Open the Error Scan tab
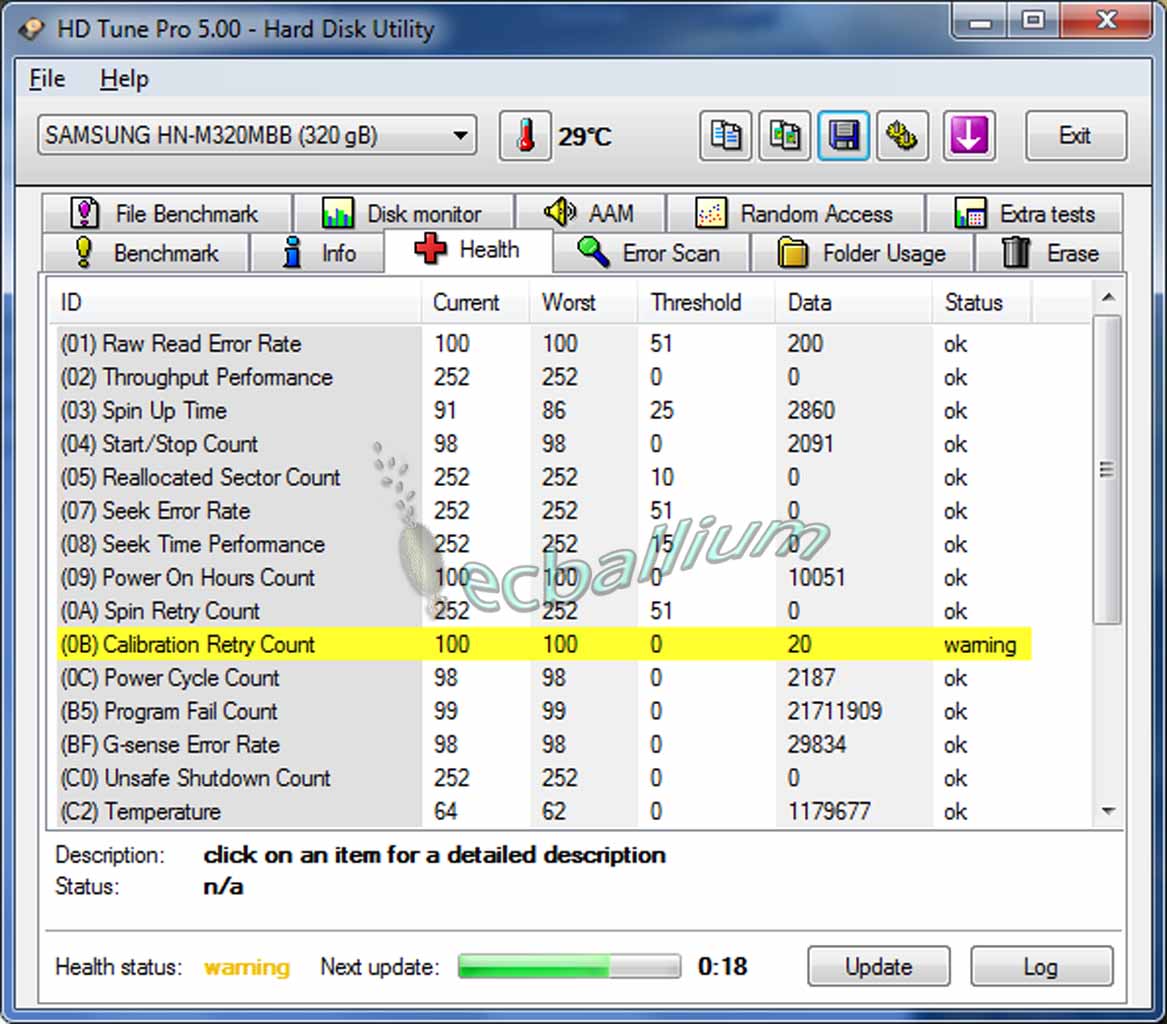Image resolution: width=1167 pixels, height=1024 pixels. 648,253
